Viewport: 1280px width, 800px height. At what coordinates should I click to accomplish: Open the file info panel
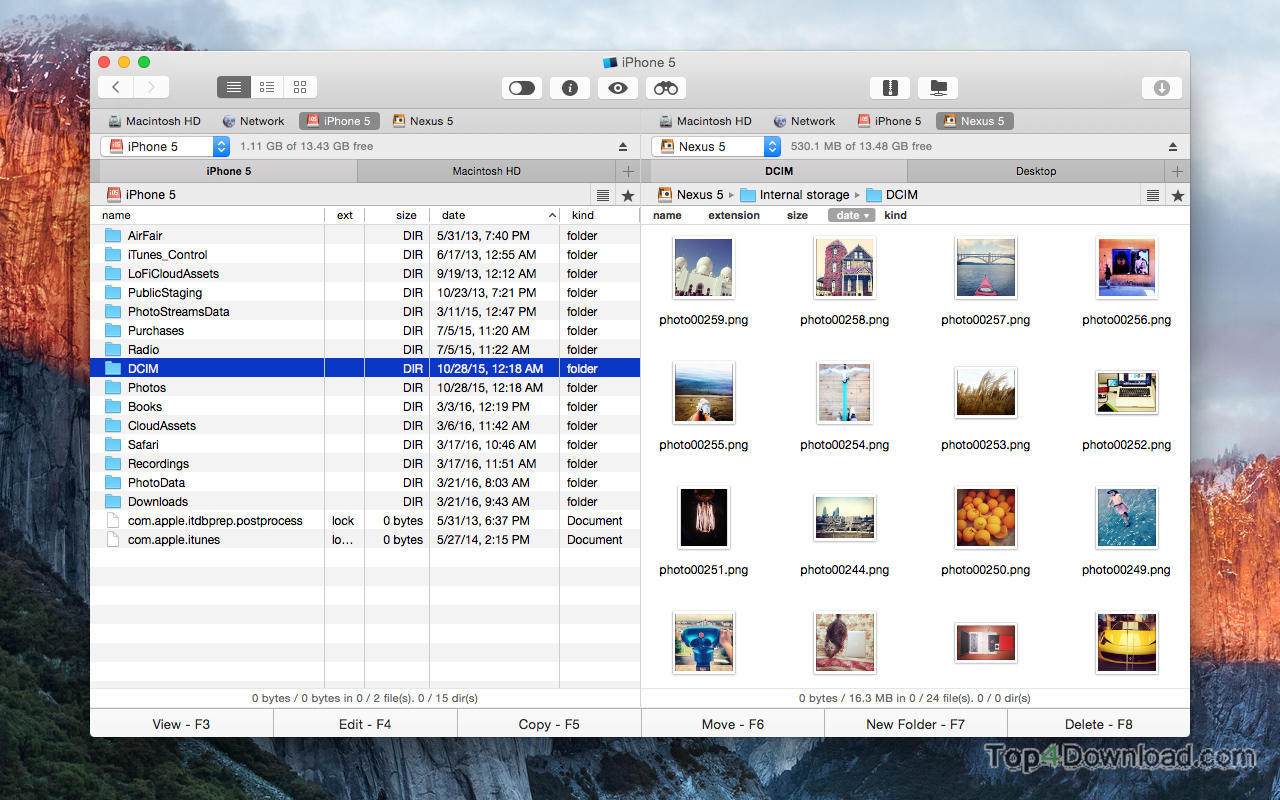click(x=570, y=88)
